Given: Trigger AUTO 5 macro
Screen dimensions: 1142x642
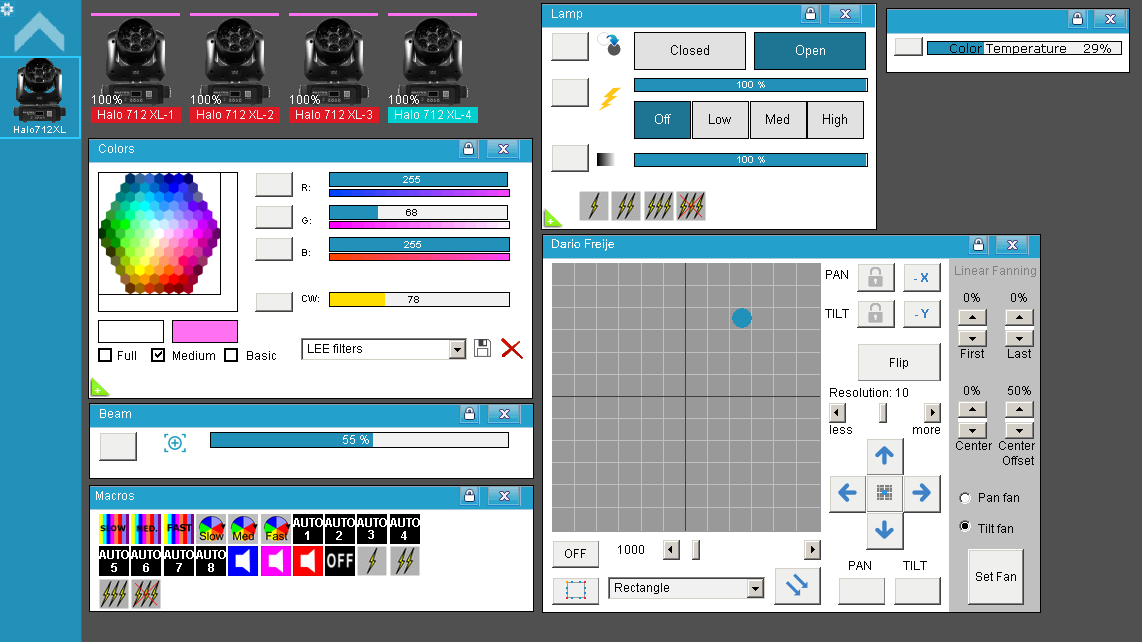Looking at the screenshot, I should coord(114,561).
